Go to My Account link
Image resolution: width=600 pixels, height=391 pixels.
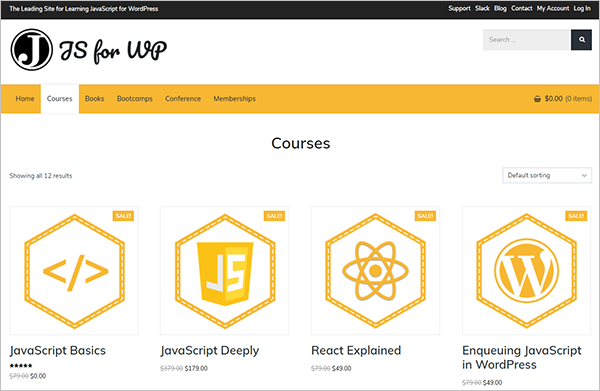click(x=553, y=8)
